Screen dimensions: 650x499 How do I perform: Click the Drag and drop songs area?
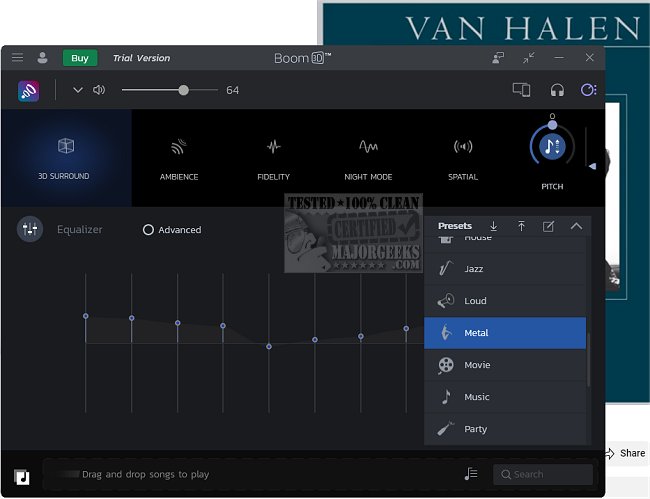pos(145,474)
